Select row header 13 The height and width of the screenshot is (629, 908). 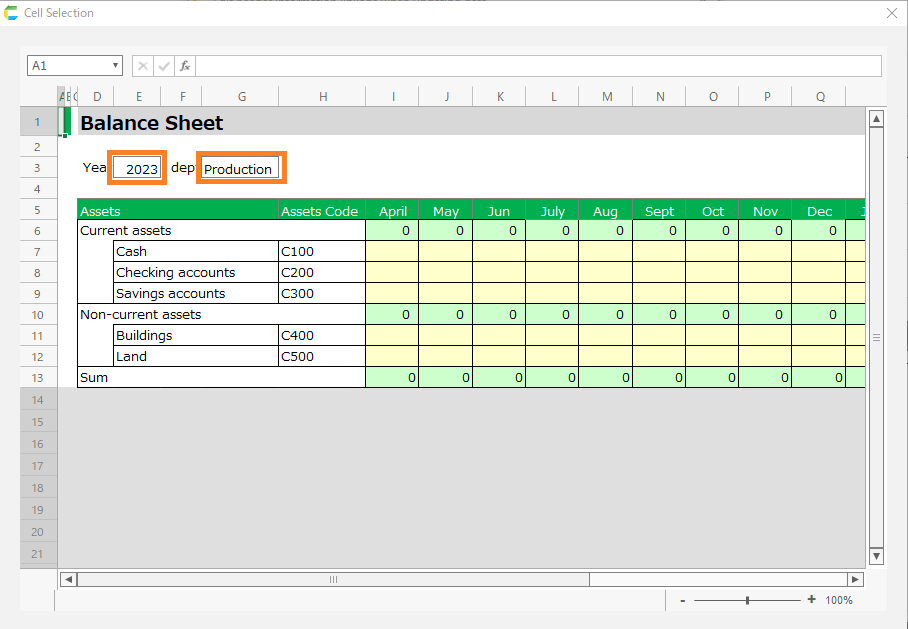click(38, 377)
